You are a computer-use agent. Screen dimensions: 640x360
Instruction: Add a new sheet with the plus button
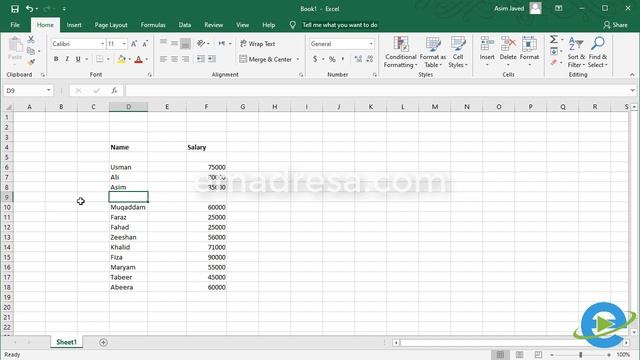click(x=103, y=342)
